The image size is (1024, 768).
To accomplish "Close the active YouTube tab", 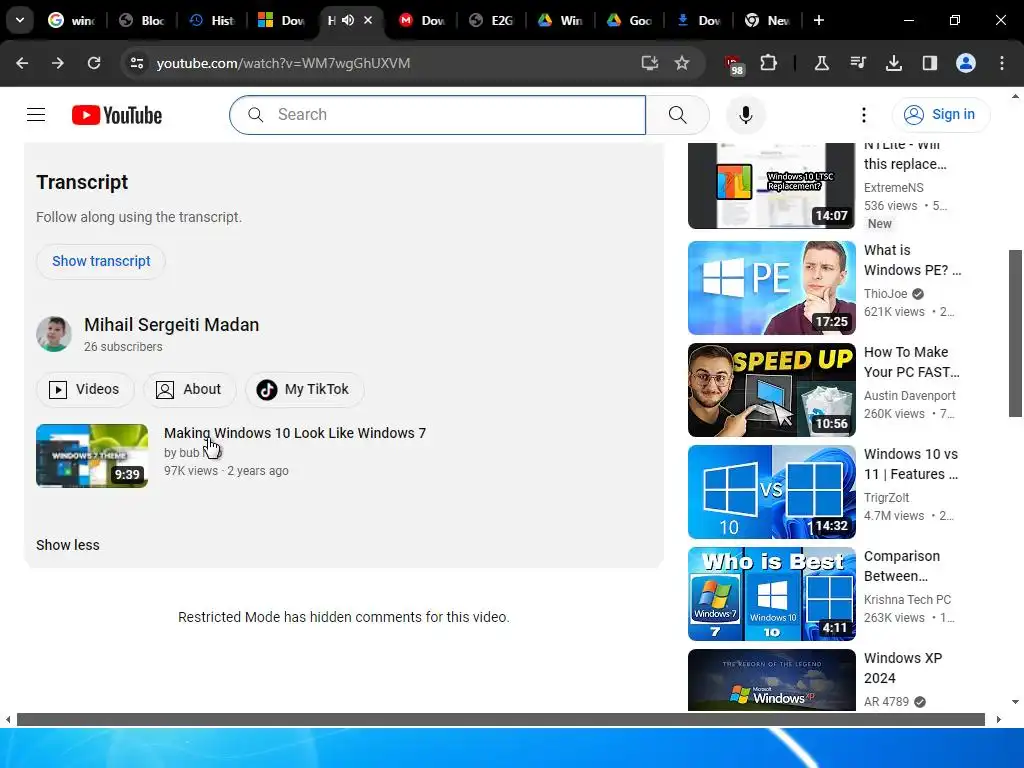I will click(x=368, y=20).
